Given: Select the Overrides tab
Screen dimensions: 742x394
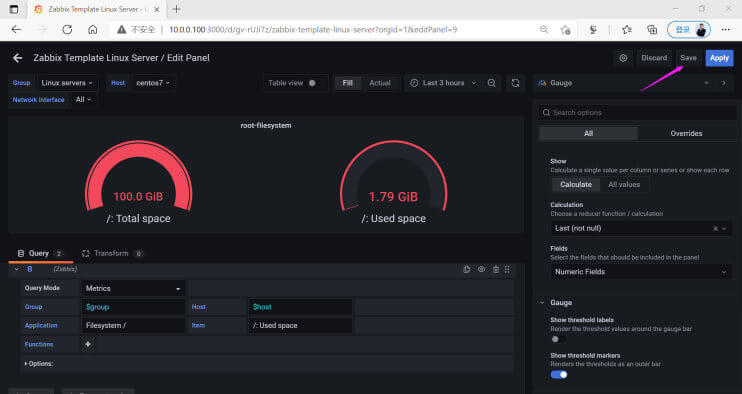Looking at the screenshot, I should click(x=686, y=133).
